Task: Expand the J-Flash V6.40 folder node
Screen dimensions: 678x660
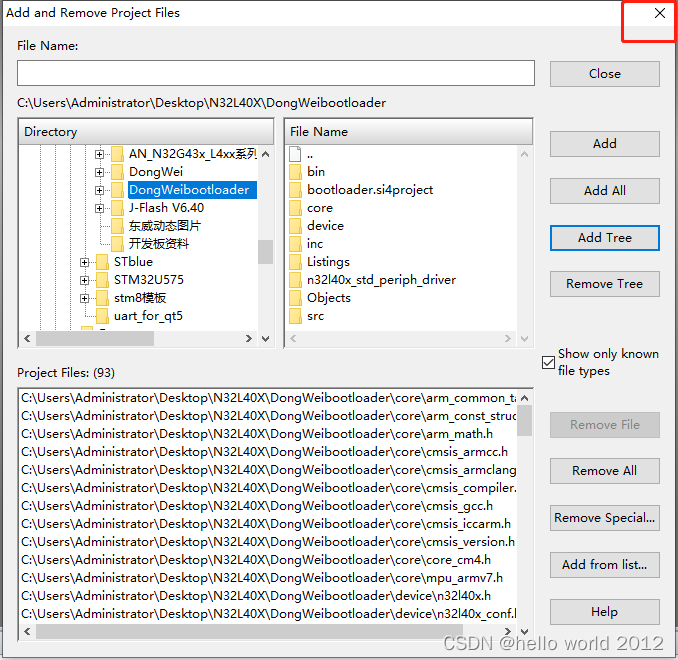Action: point(99,208)
